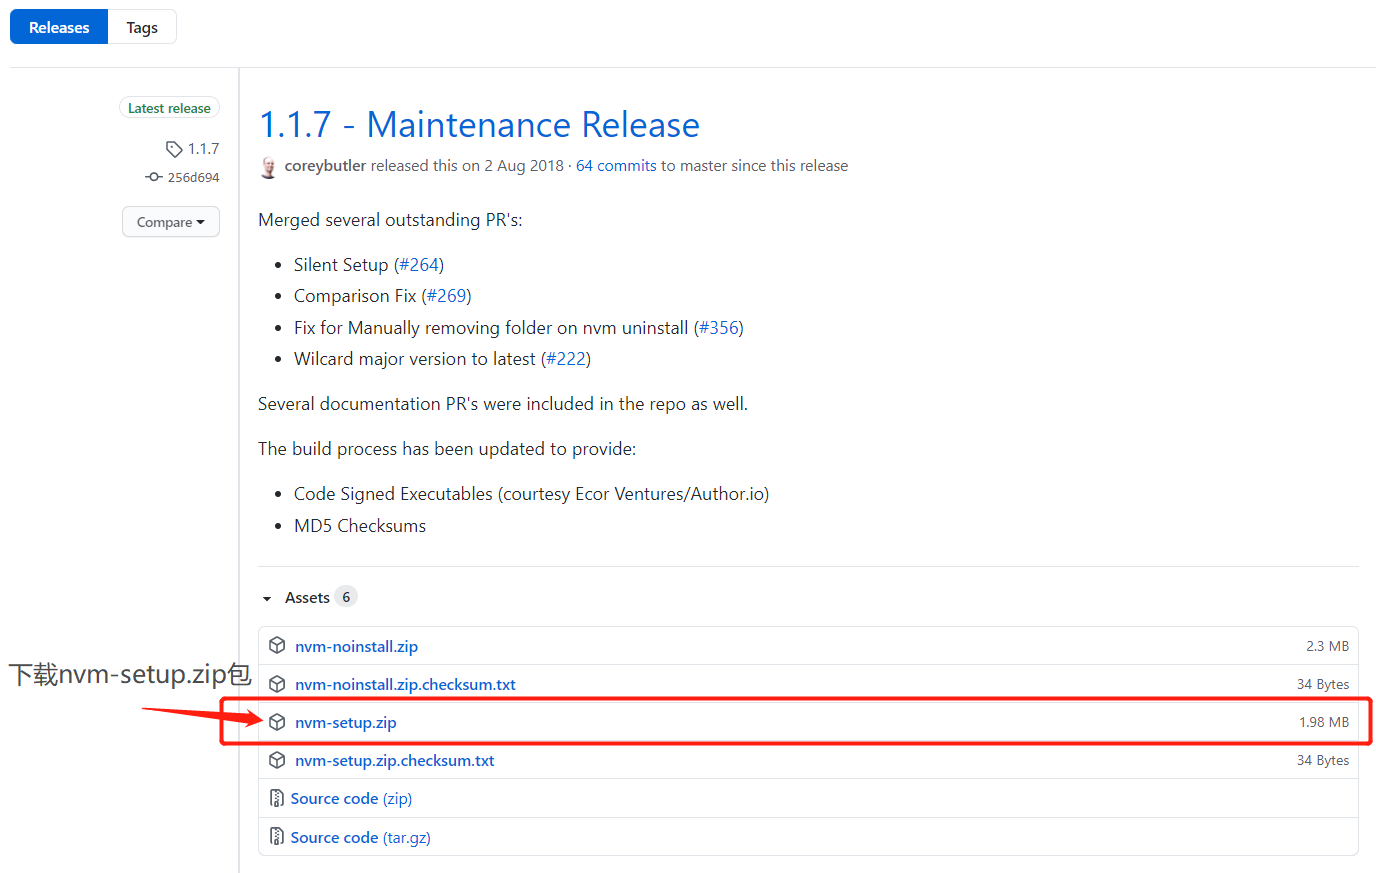Open issue #222 link
This screenshot has width=1376, height=873.
coord(566,359)
